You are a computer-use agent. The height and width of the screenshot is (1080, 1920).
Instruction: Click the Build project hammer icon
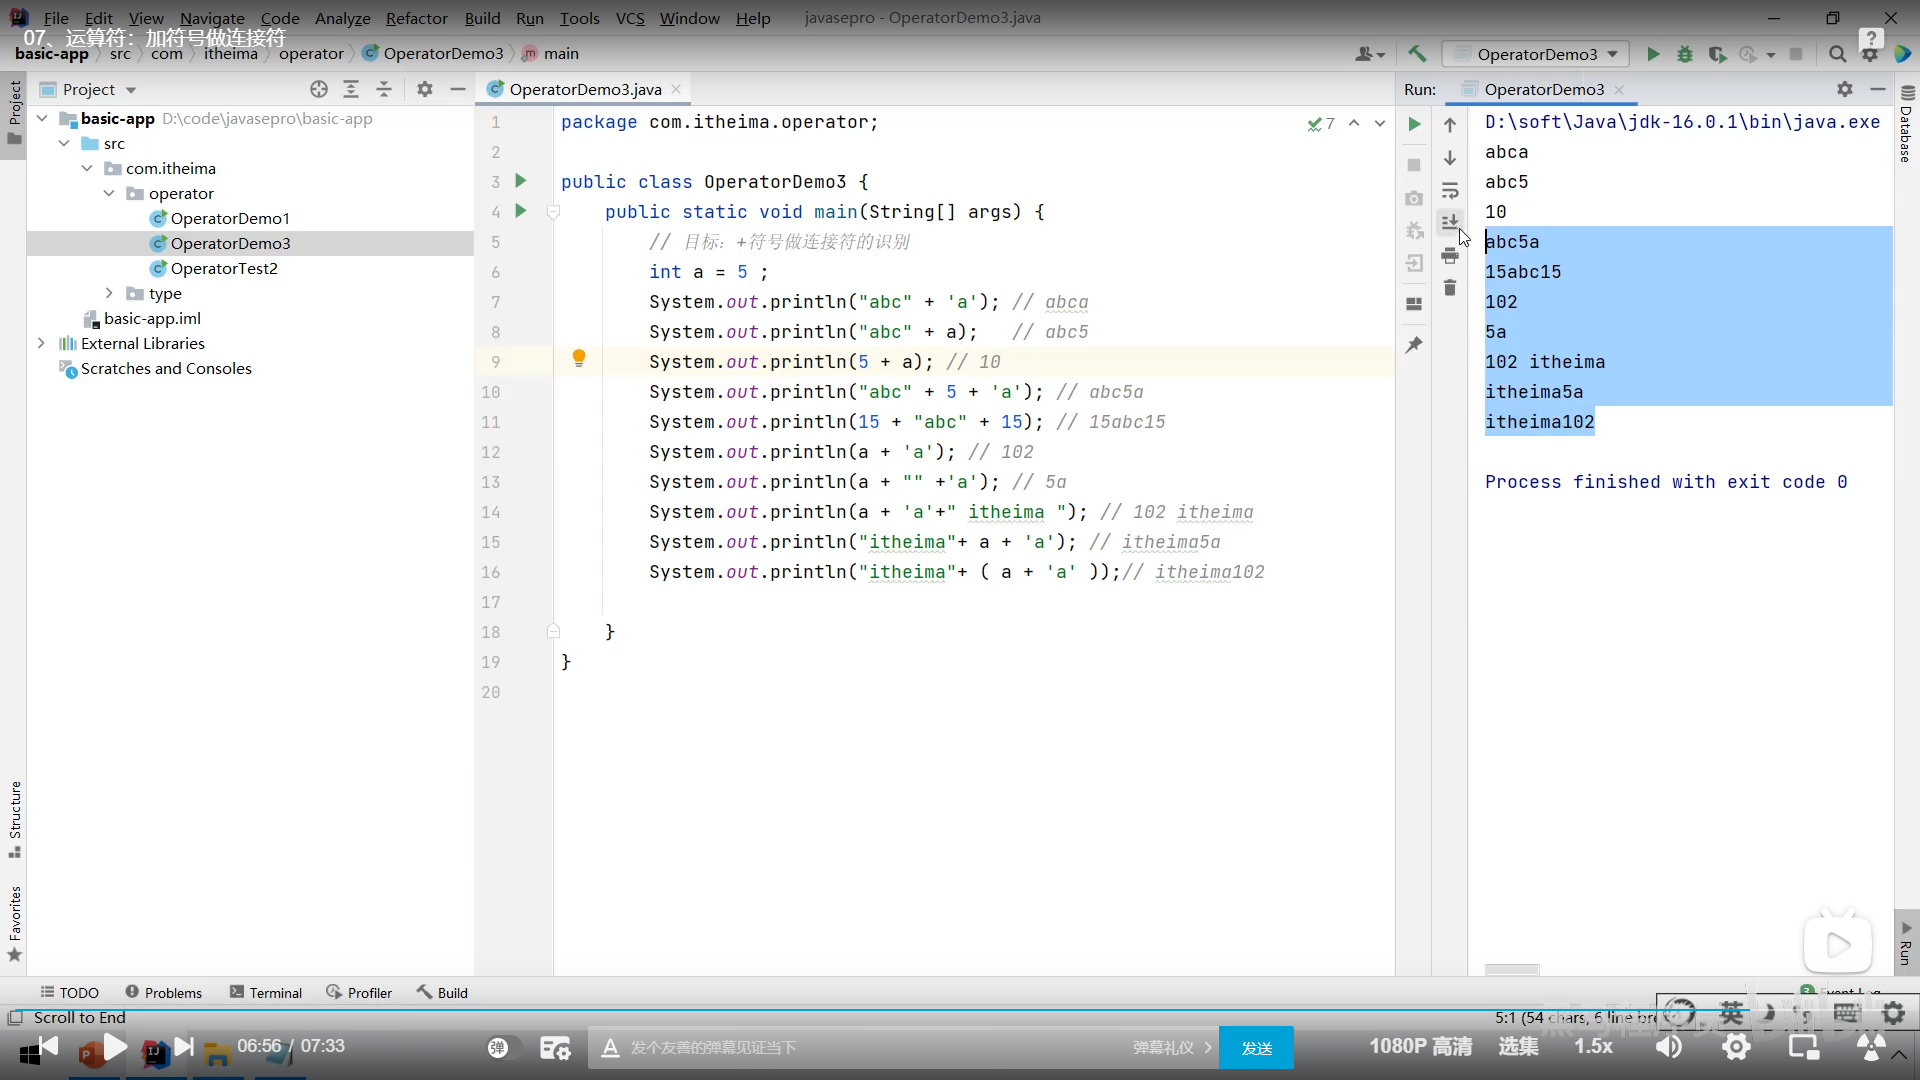pyautogui.click(x=1417, y=54)
